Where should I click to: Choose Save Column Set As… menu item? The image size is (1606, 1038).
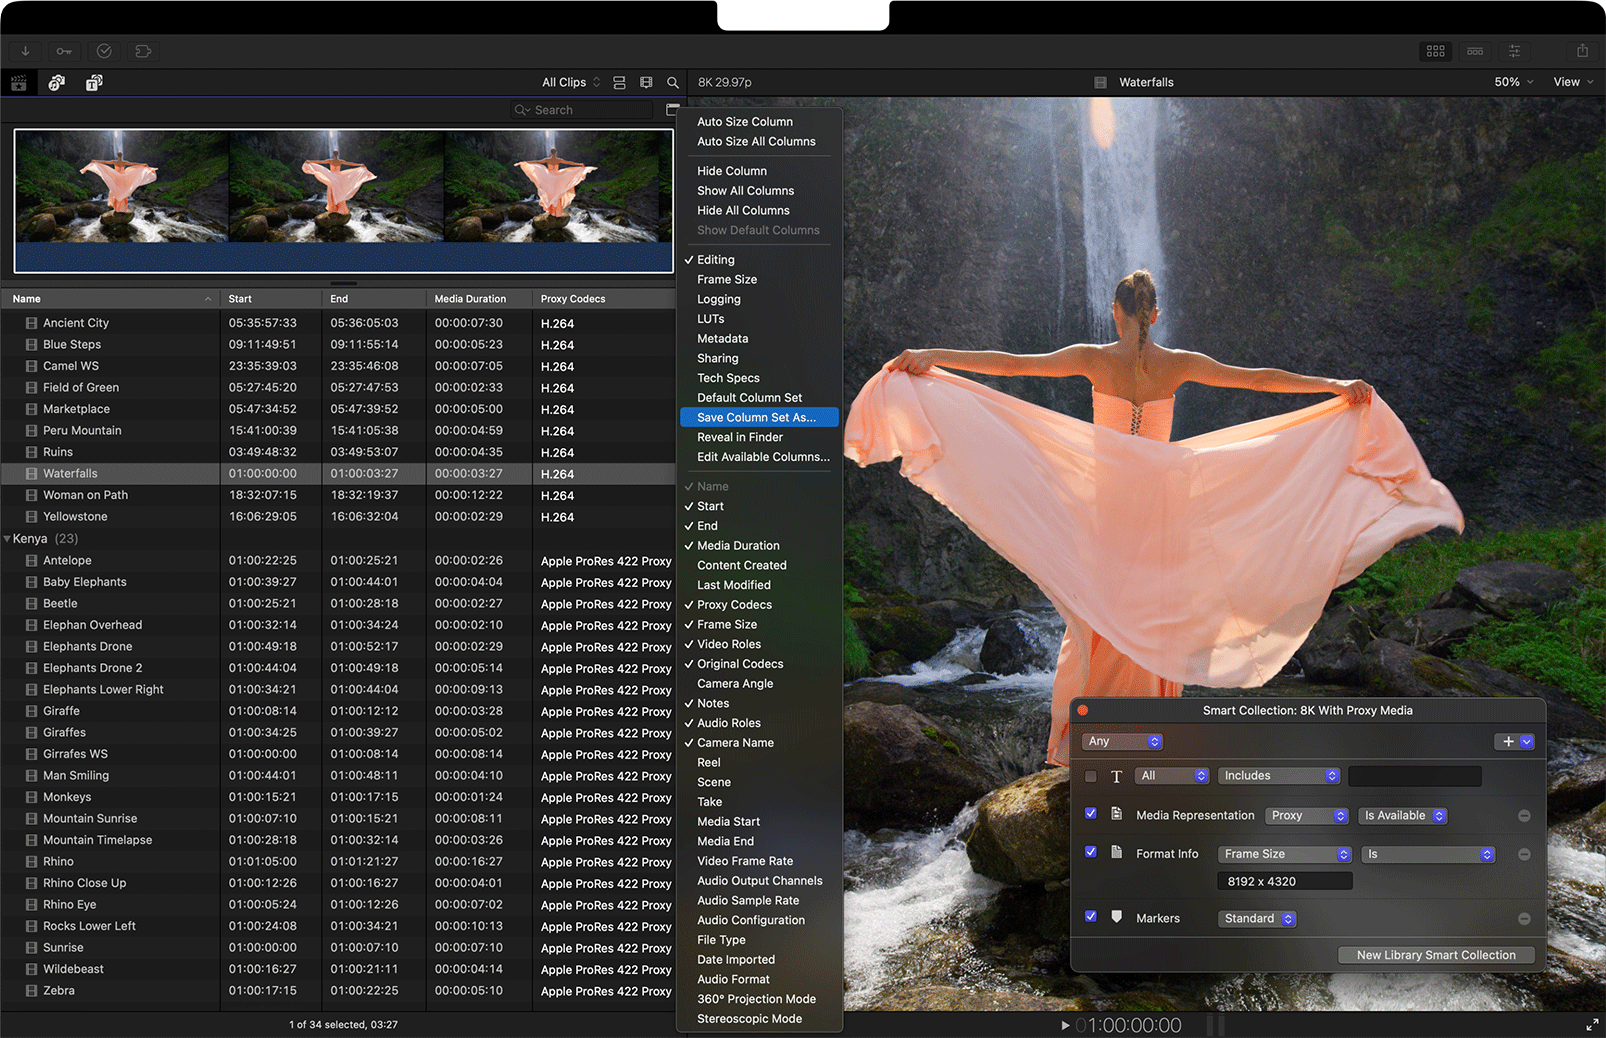(x=756, y=418)
